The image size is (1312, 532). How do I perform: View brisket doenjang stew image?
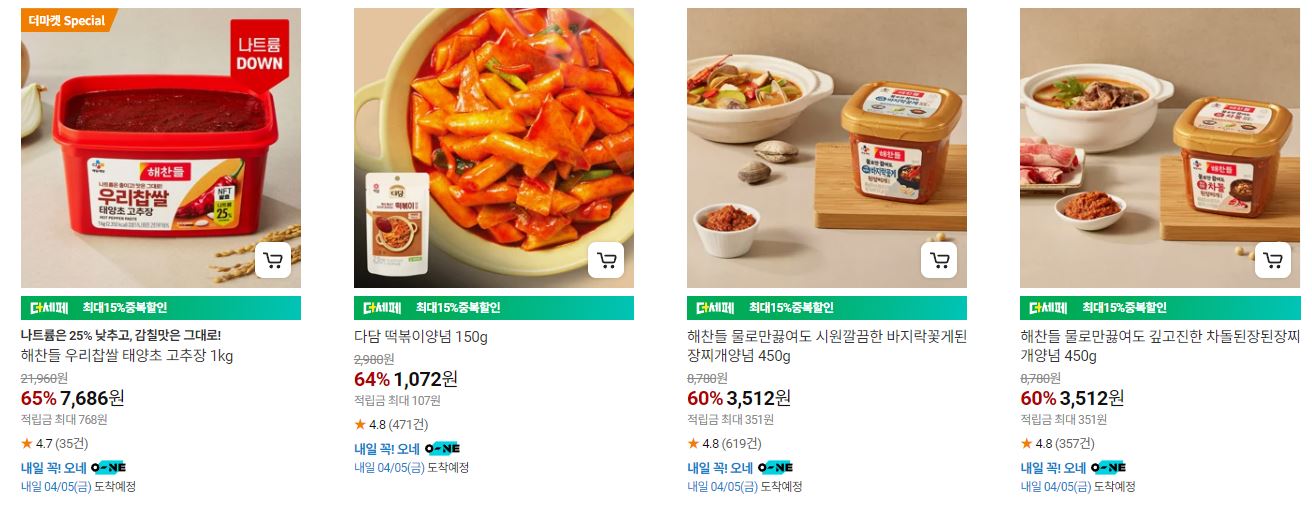(1160, 148)
